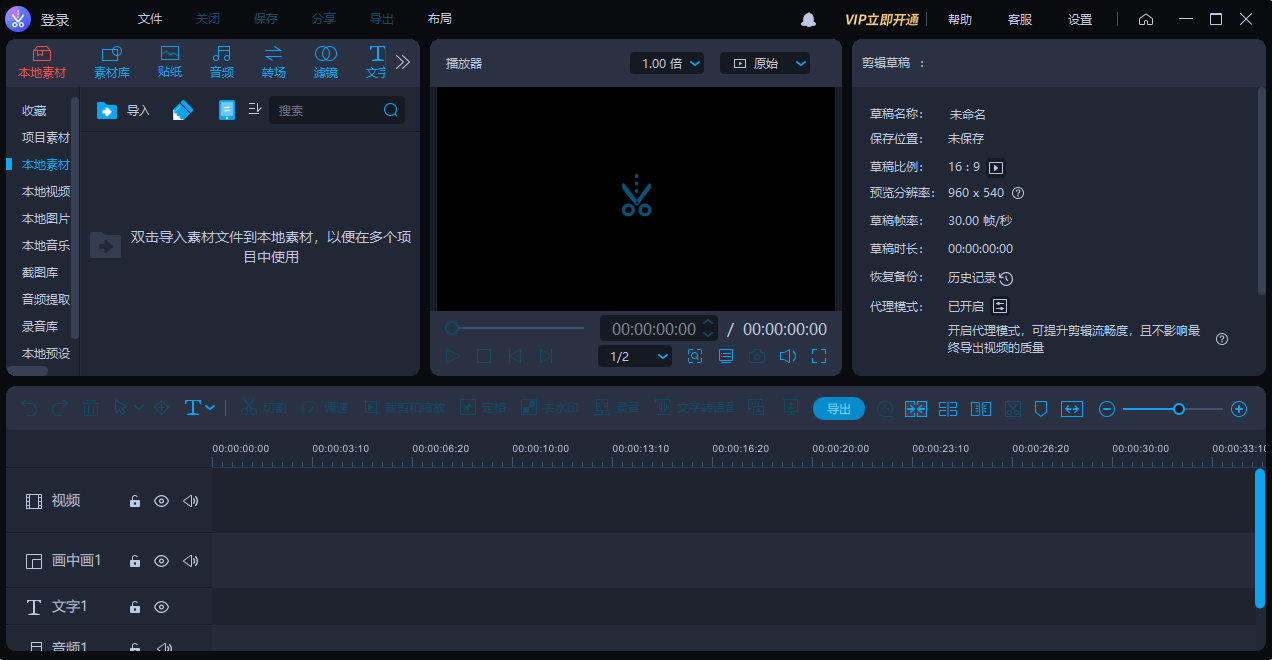The width and height of the screenshot is (1272, 660).
Task: Click the notification bell icon
Action: 809,20
